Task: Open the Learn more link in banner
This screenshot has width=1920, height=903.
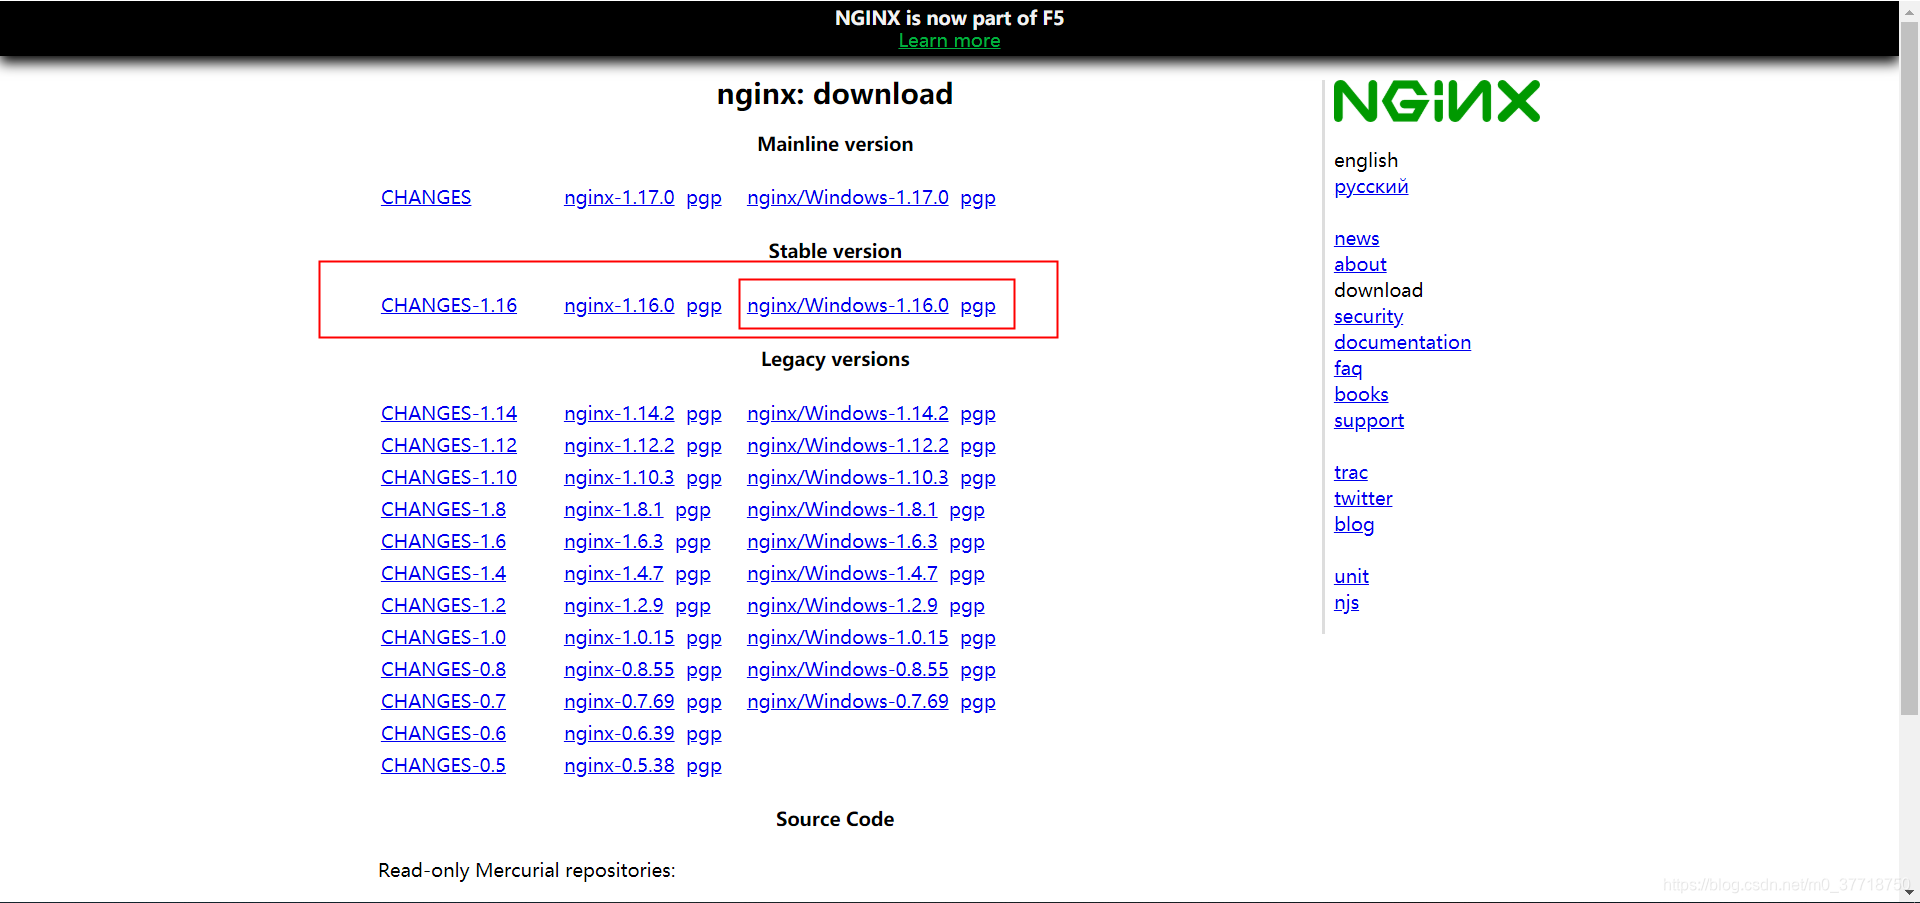Action: 949,41
